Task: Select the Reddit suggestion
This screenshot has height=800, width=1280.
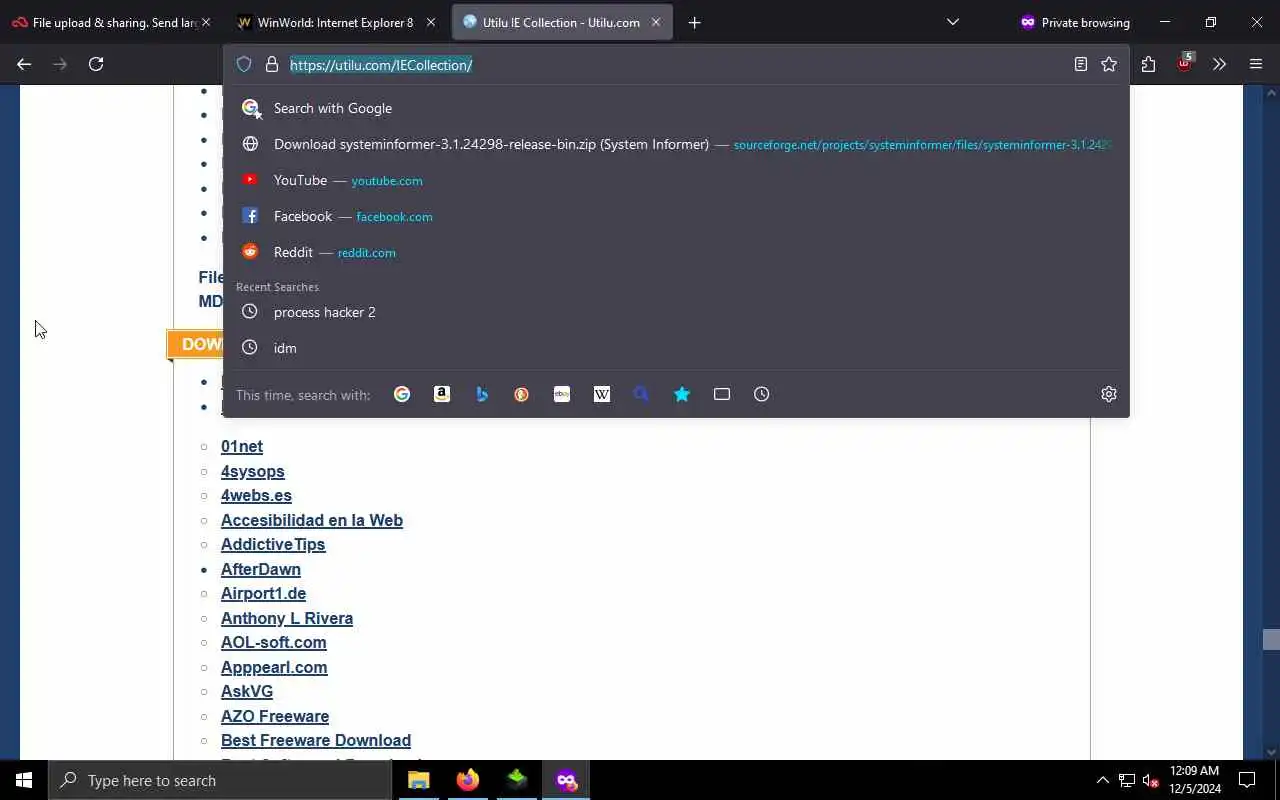Action: 676,252
